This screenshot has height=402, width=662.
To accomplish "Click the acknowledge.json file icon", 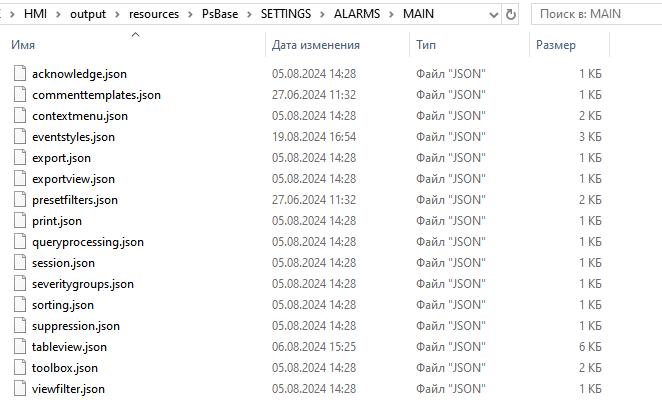I will 20,74.
